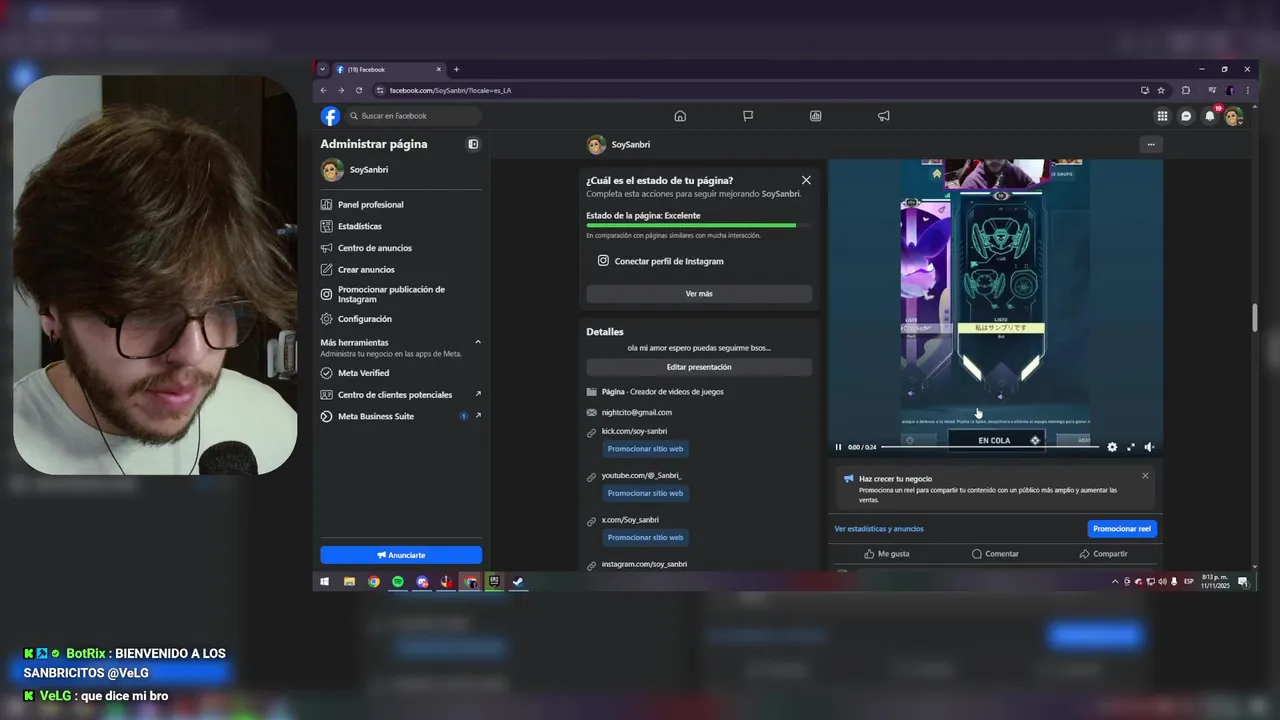This screenshot has width=1280, height=720.
Task: Open Centro de anuncios
Action: (x=401, y=248)
